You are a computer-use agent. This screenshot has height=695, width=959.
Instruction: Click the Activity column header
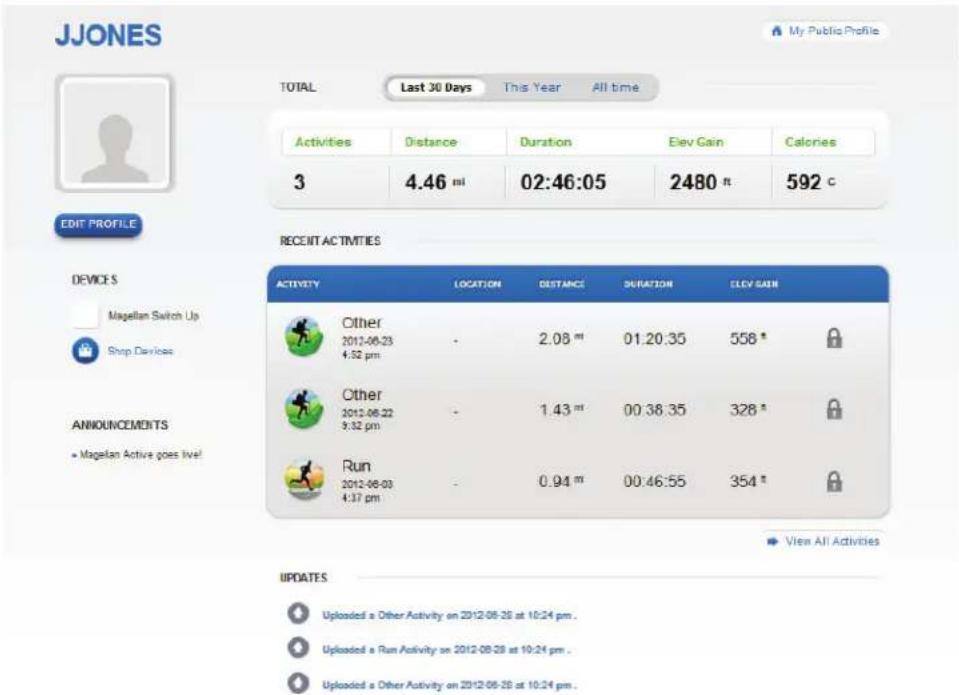297,284
